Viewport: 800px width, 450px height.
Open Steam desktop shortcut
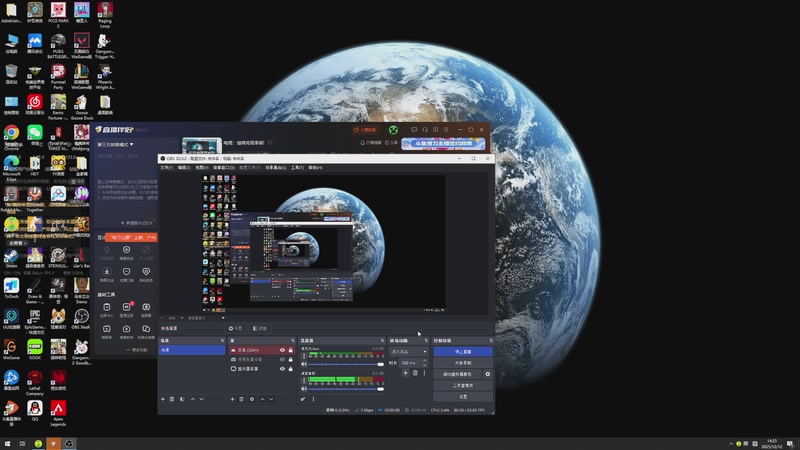11,258
